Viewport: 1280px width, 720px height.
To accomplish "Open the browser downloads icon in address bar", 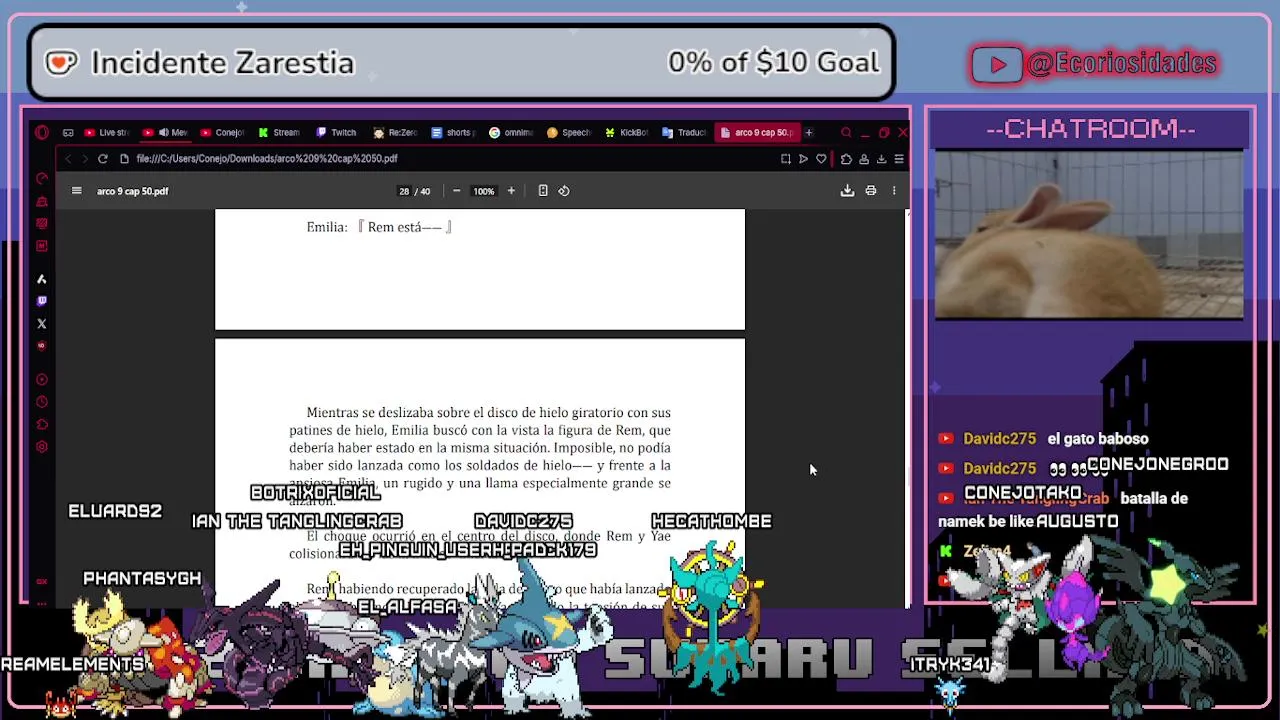I will point(881,159).
